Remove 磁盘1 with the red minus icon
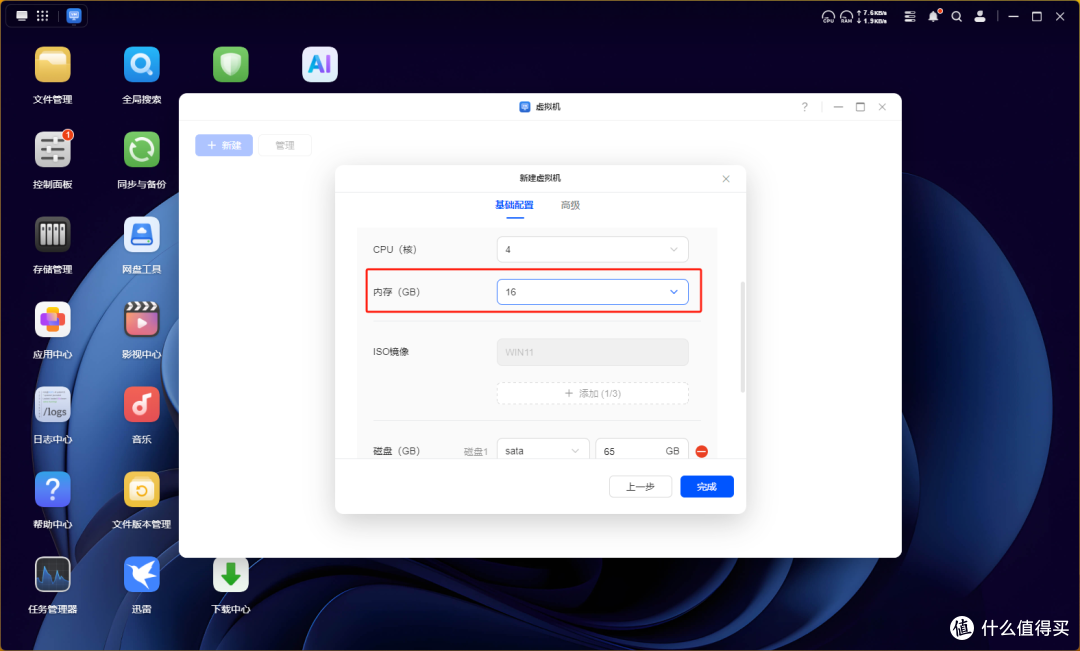 [x=701, y=451]
